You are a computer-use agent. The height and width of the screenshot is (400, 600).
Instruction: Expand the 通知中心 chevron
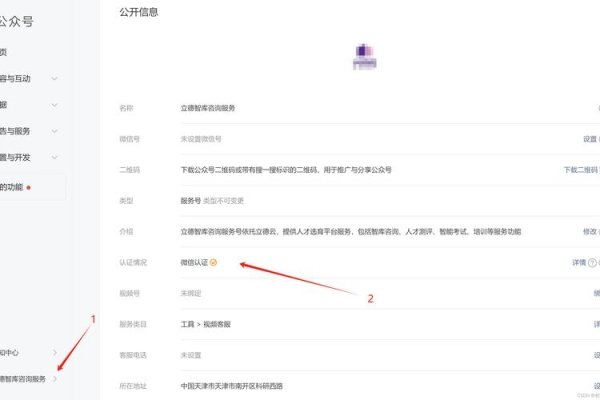55,353
